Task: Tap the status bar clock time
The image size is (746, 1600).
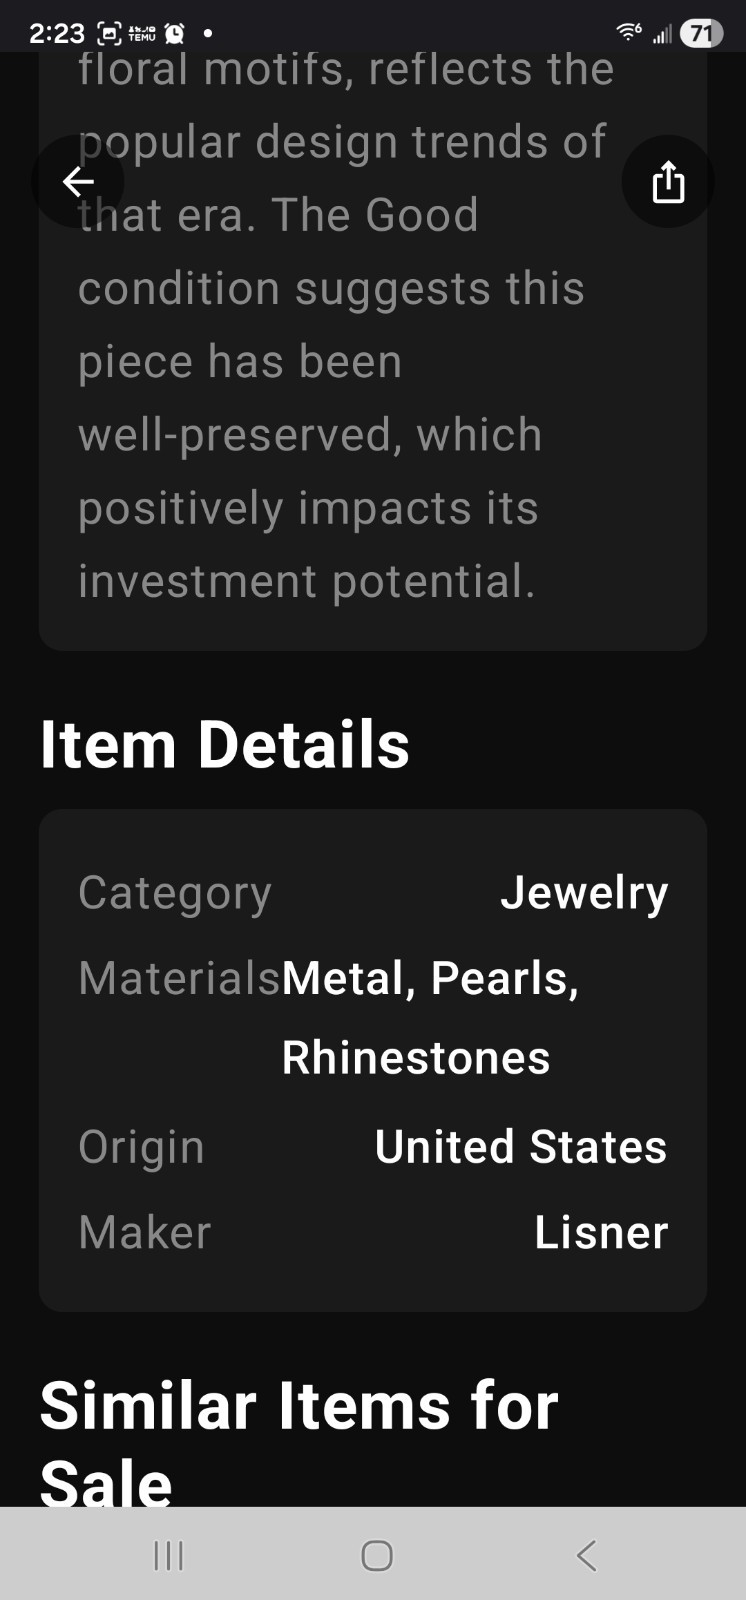Action: pos(57,33)
